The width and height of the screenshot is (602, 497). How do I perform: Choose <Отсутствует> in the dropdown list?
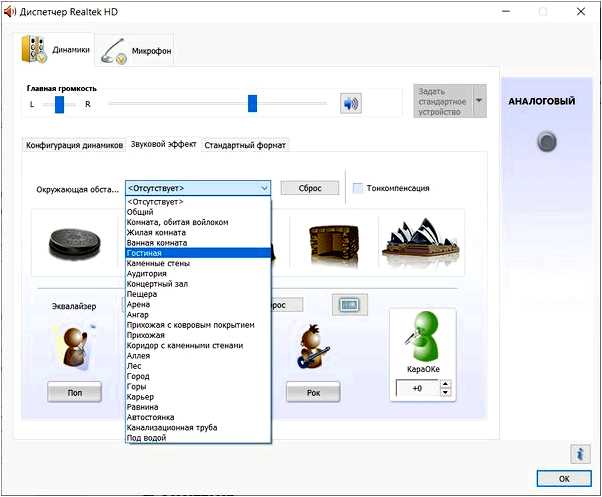(198, 202)
